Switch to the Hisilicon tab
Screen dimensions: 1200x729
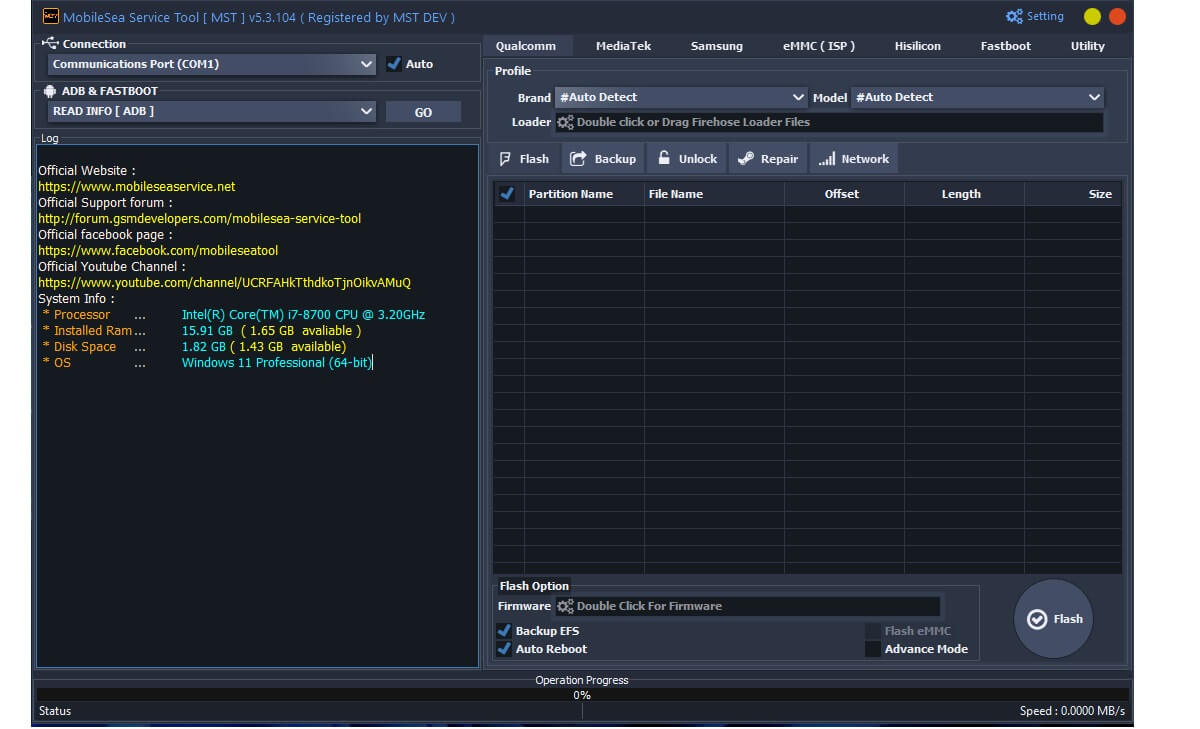(x=917, y=46)
